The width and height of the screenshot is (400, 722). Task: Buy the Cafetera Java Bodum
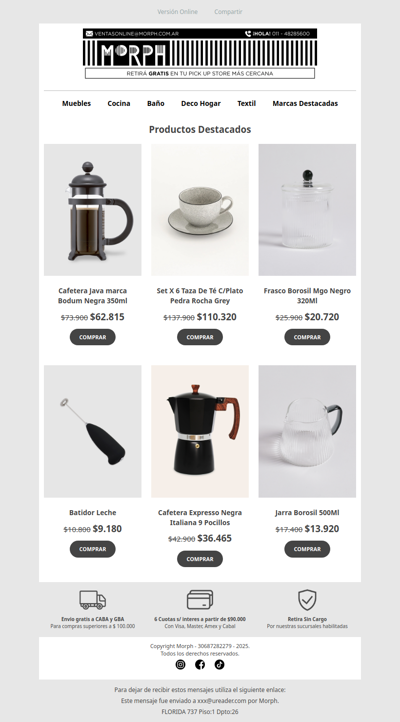click(x=93, y=337)
